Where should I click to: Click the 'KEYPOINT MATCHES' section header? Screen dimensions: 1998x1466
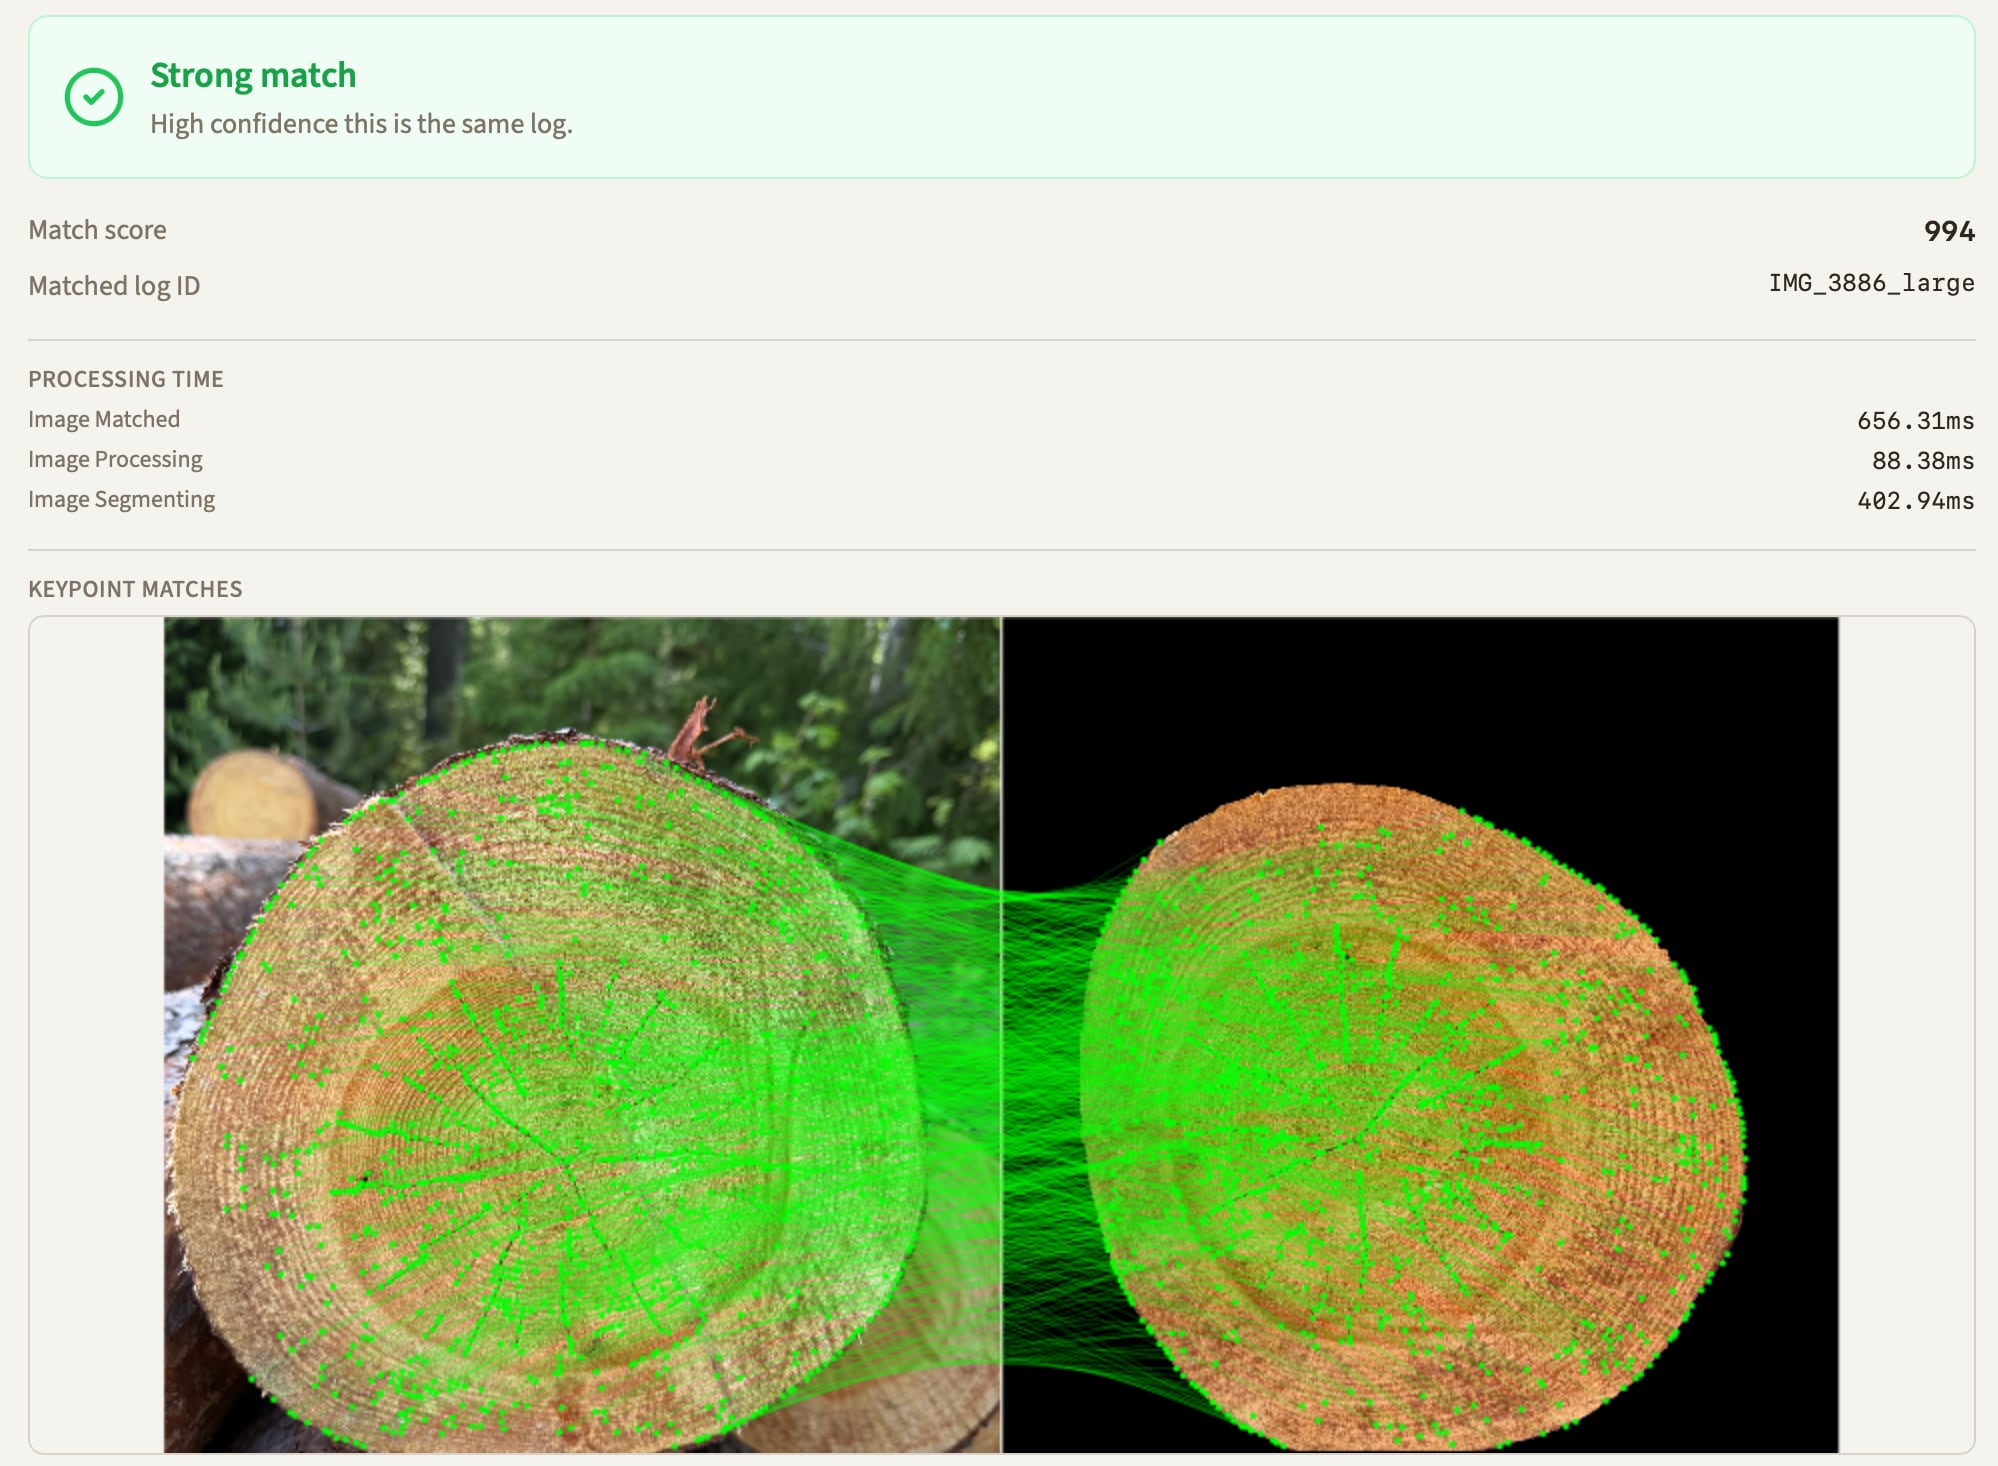pyautogui.click(x=135, y=589)
